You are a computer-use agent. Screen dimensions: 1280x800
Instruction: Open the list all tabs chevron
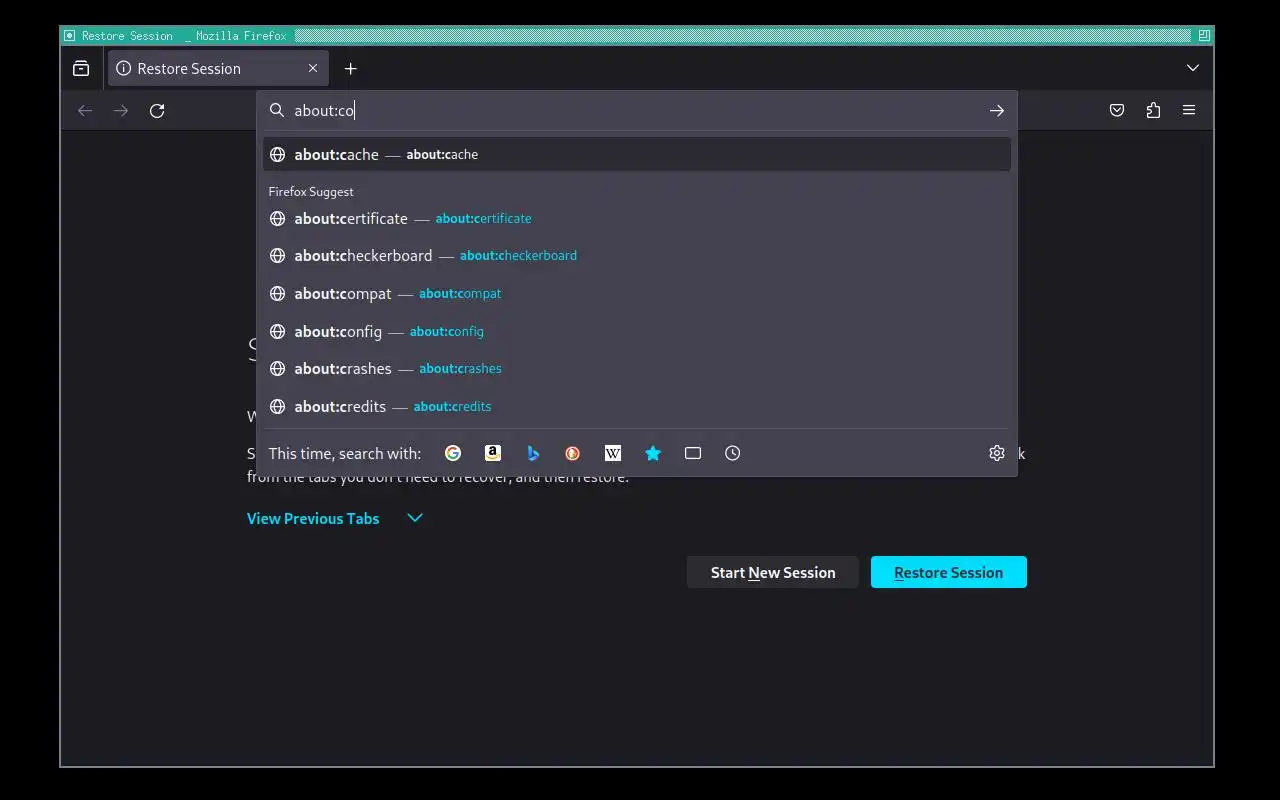[1193, 68]
